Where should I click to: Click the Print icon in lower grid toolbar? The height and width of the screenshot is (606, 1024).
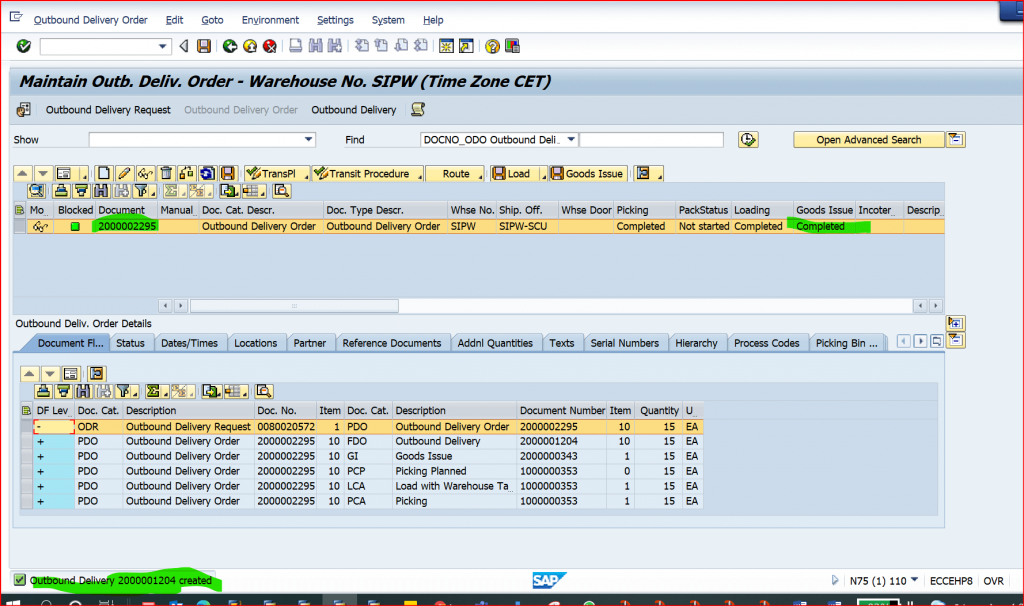pos(43,391)
